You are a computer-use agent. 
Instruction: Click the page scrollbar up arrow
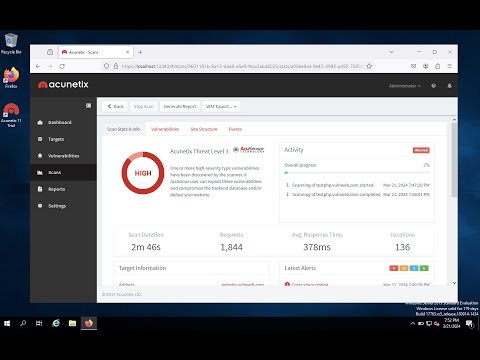[x=454, y=119]
